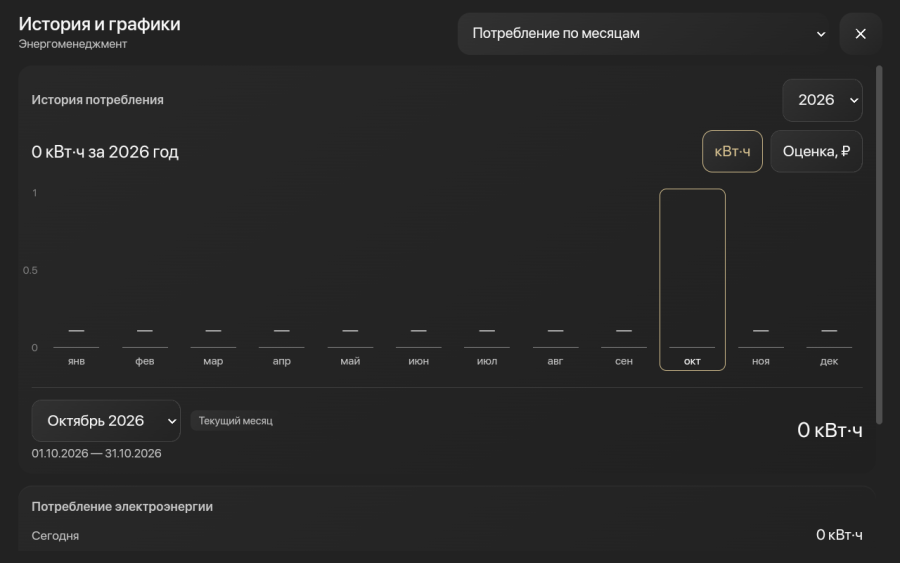Click the История и графики title
900x563 pixels.
99,24
